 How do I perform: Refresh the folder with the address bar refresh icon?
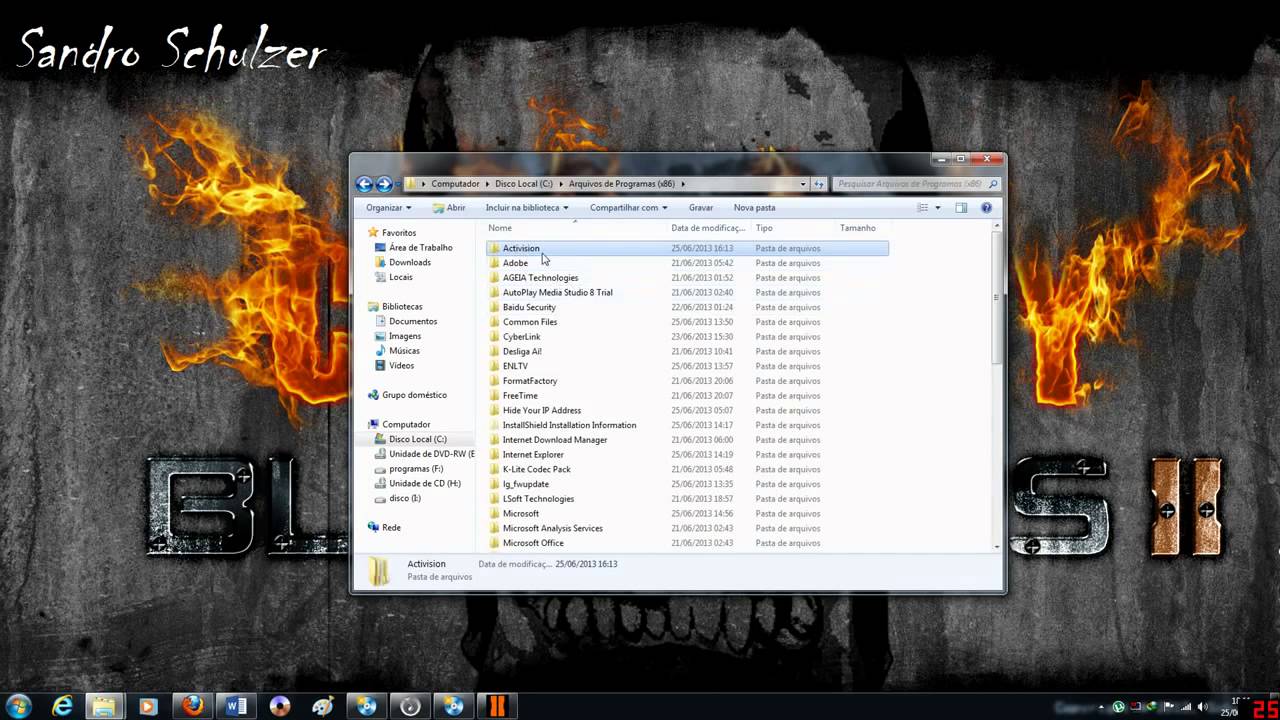pyautogui.click(x=819, y=184)
